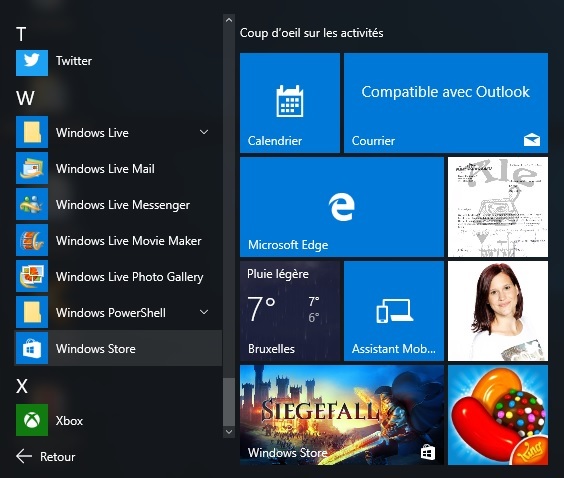Expand the Windows Live folder chevron
564x478 pixels.
[x=204, y=132]
